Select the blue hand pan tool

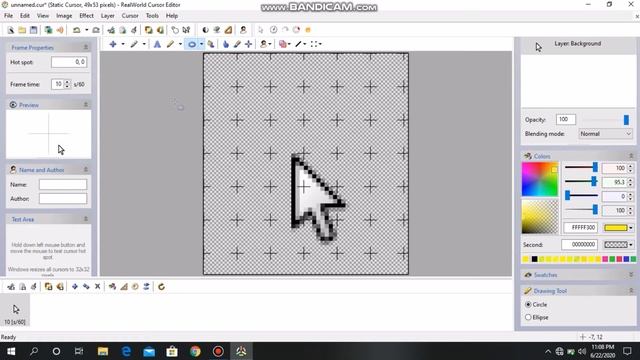click(226, 44)
